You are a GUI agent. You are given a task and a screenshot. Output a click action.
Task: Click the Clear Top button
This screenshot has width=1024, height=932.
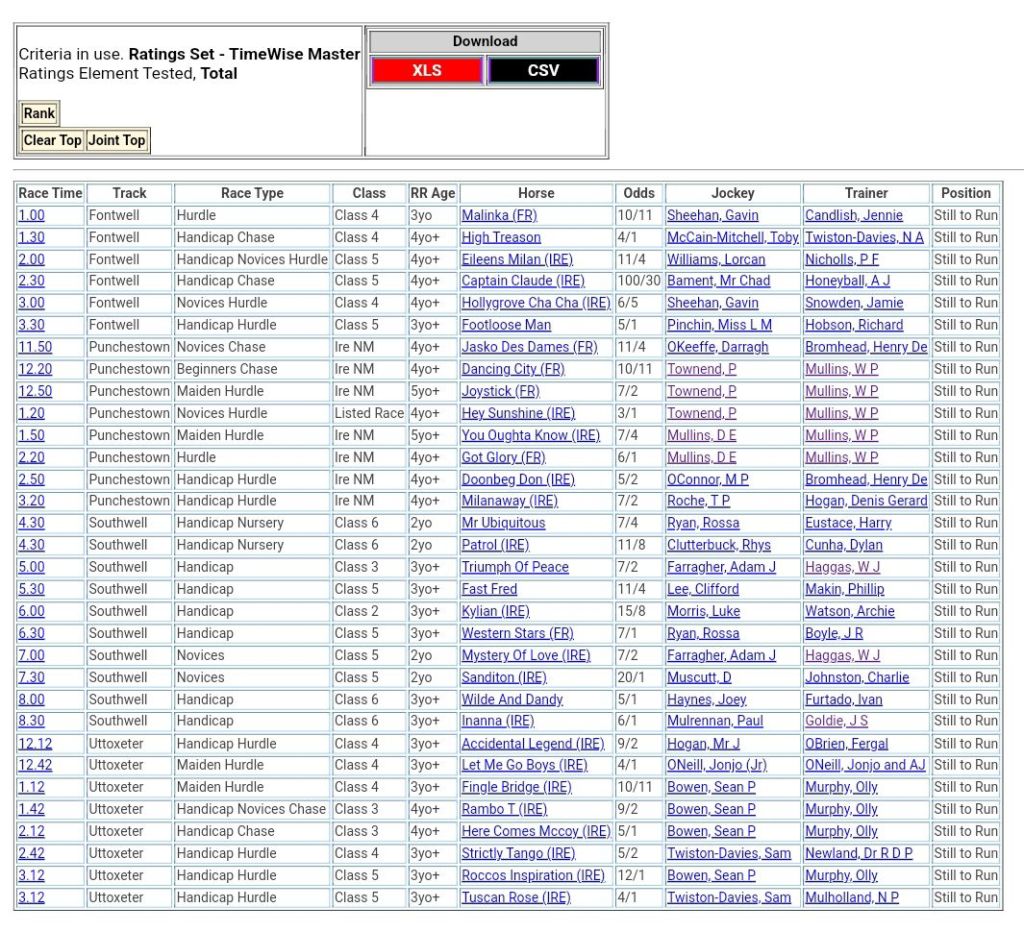pos(53,141)
